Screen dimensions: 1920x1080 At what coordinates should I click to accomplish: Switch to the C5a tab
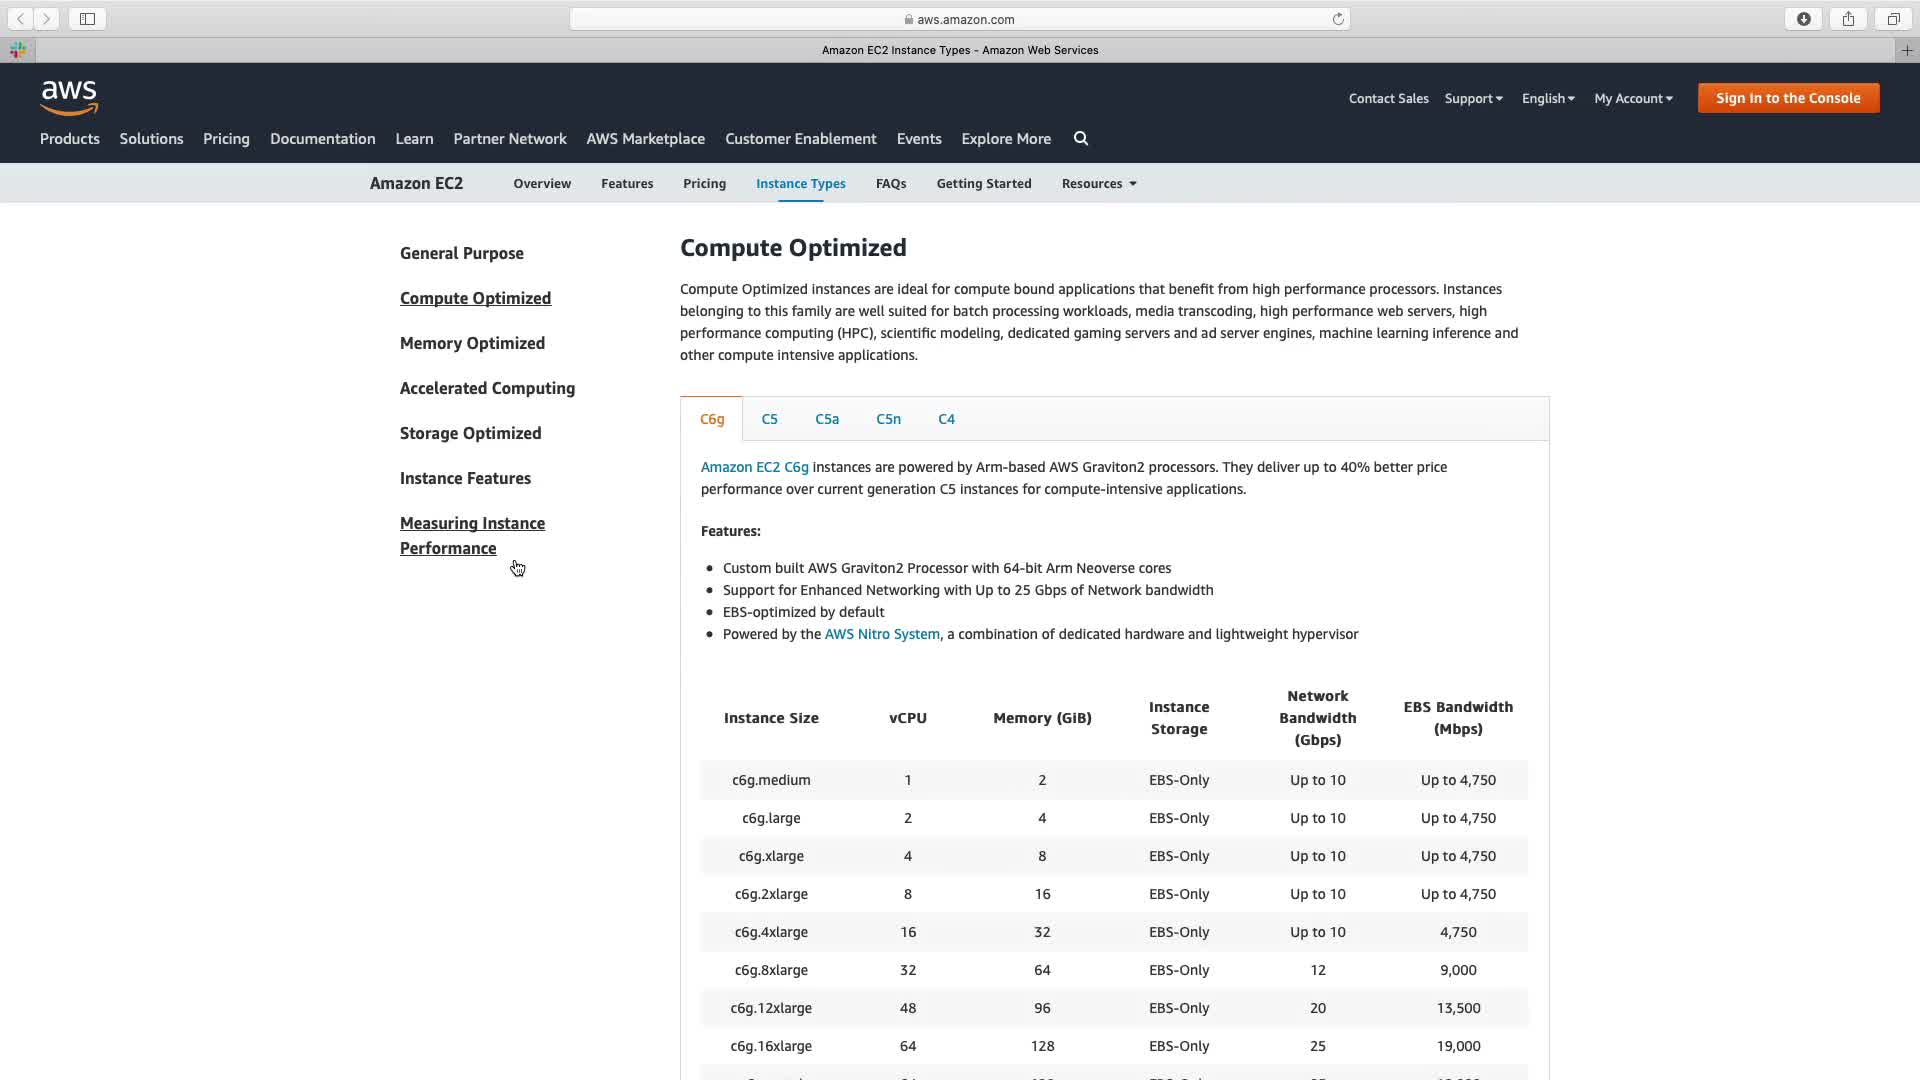click(x=827, y=419)
